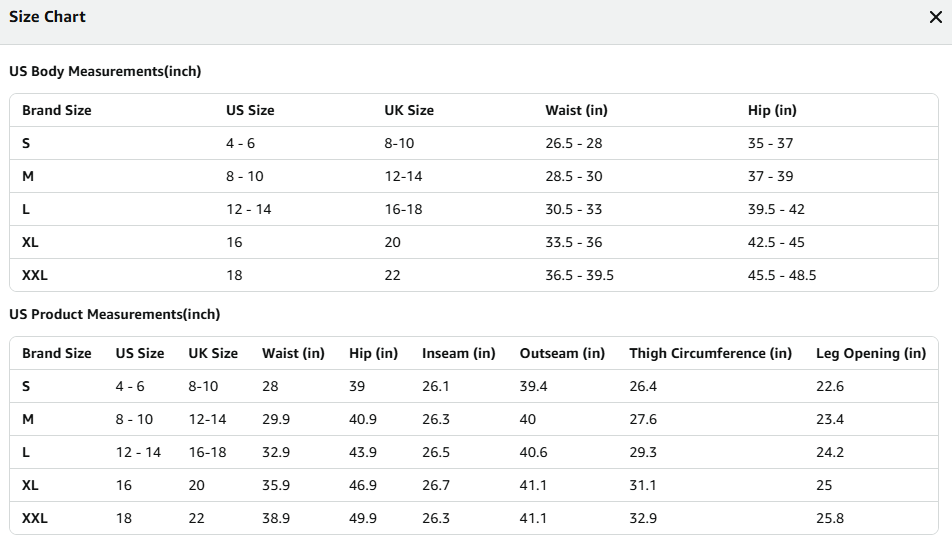Viewport: 952px width, 546px height.
Task: Click the 36.5 - 39.5 waist cell
Action: tap(579, 275)
